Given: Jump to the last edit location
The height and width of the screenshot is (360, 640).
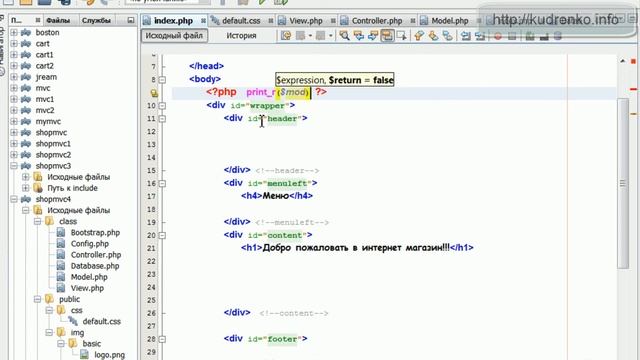Looking at the screenshot, I should tap(286, 36).
